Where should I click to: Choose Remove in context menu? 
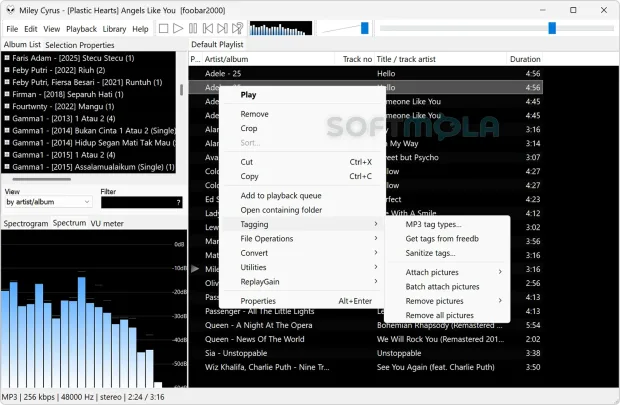tap(302, 114)
